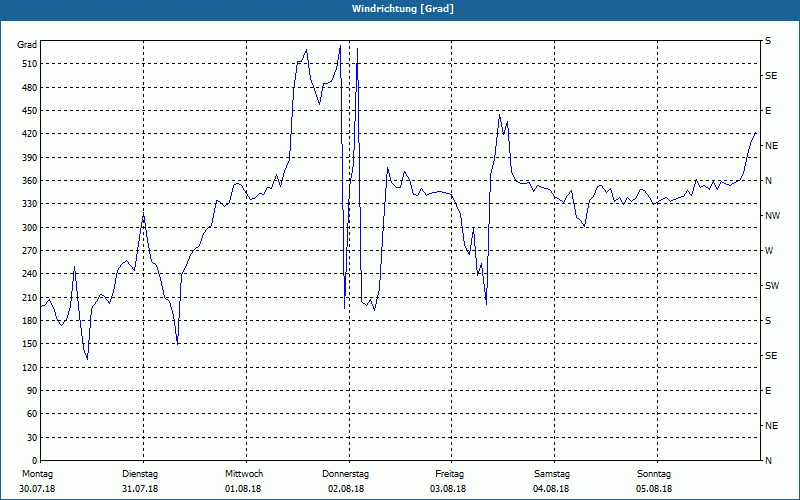Select the "Samstag" day label
Viewport: 800px width, 500px height.
point(552,474)
